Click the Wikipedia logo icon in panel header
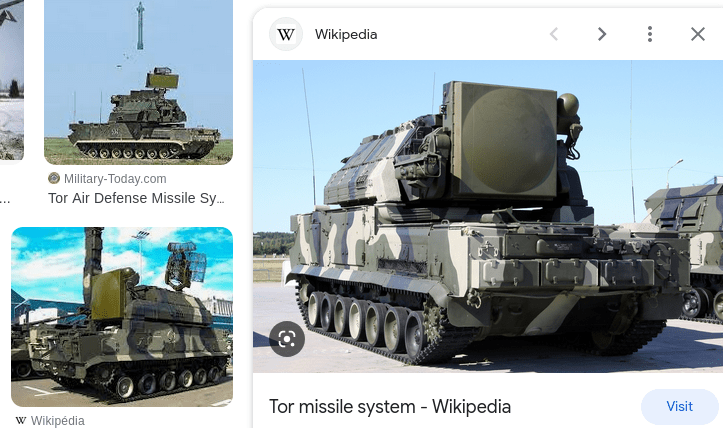 pos(286,34)
